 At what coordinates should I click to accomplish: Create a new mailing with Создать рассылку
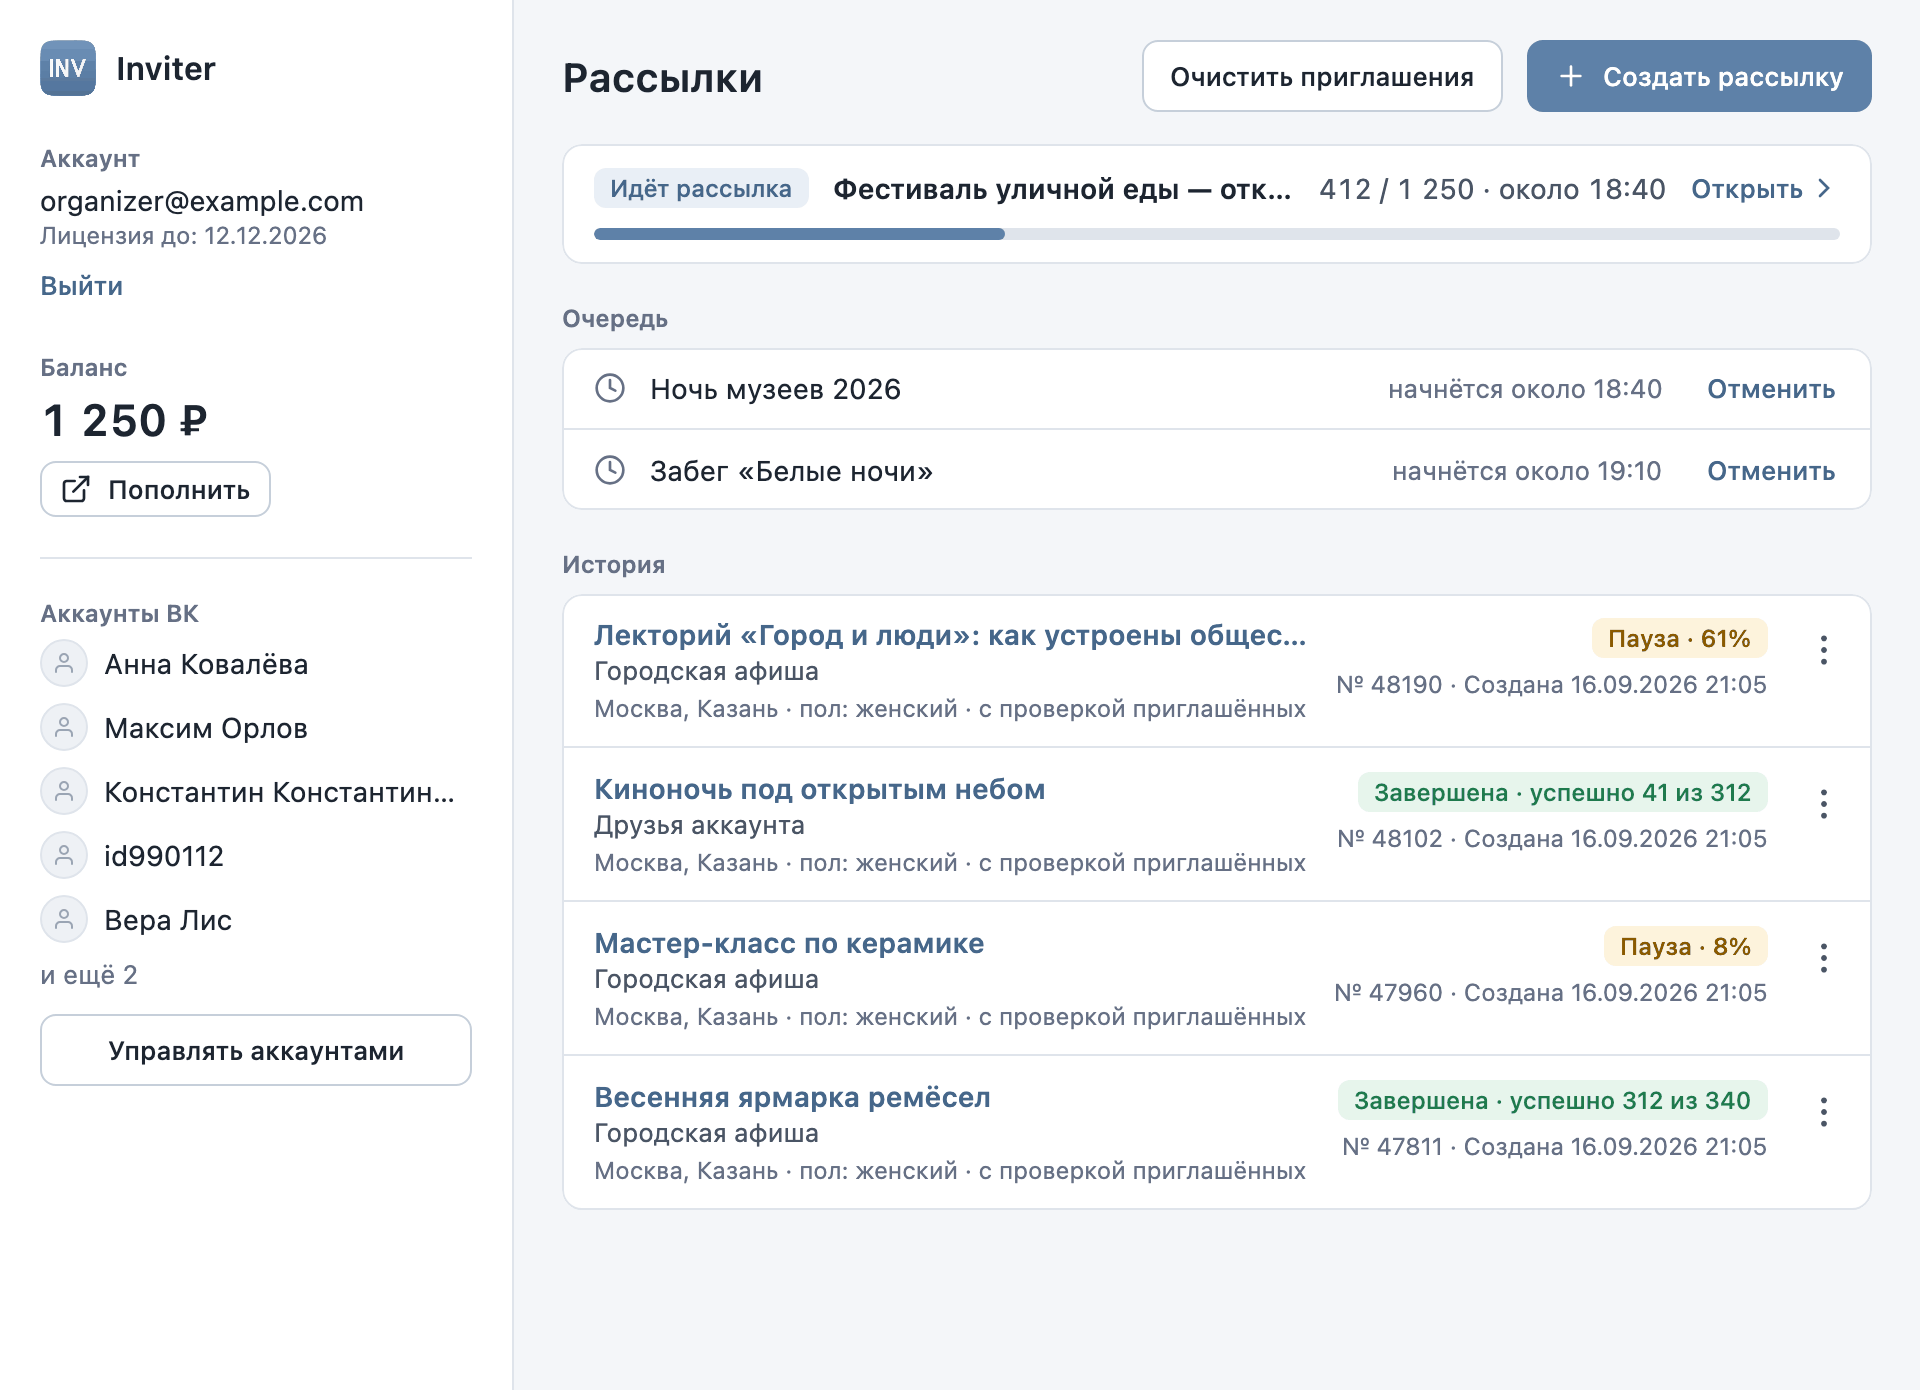[1699, 76]
